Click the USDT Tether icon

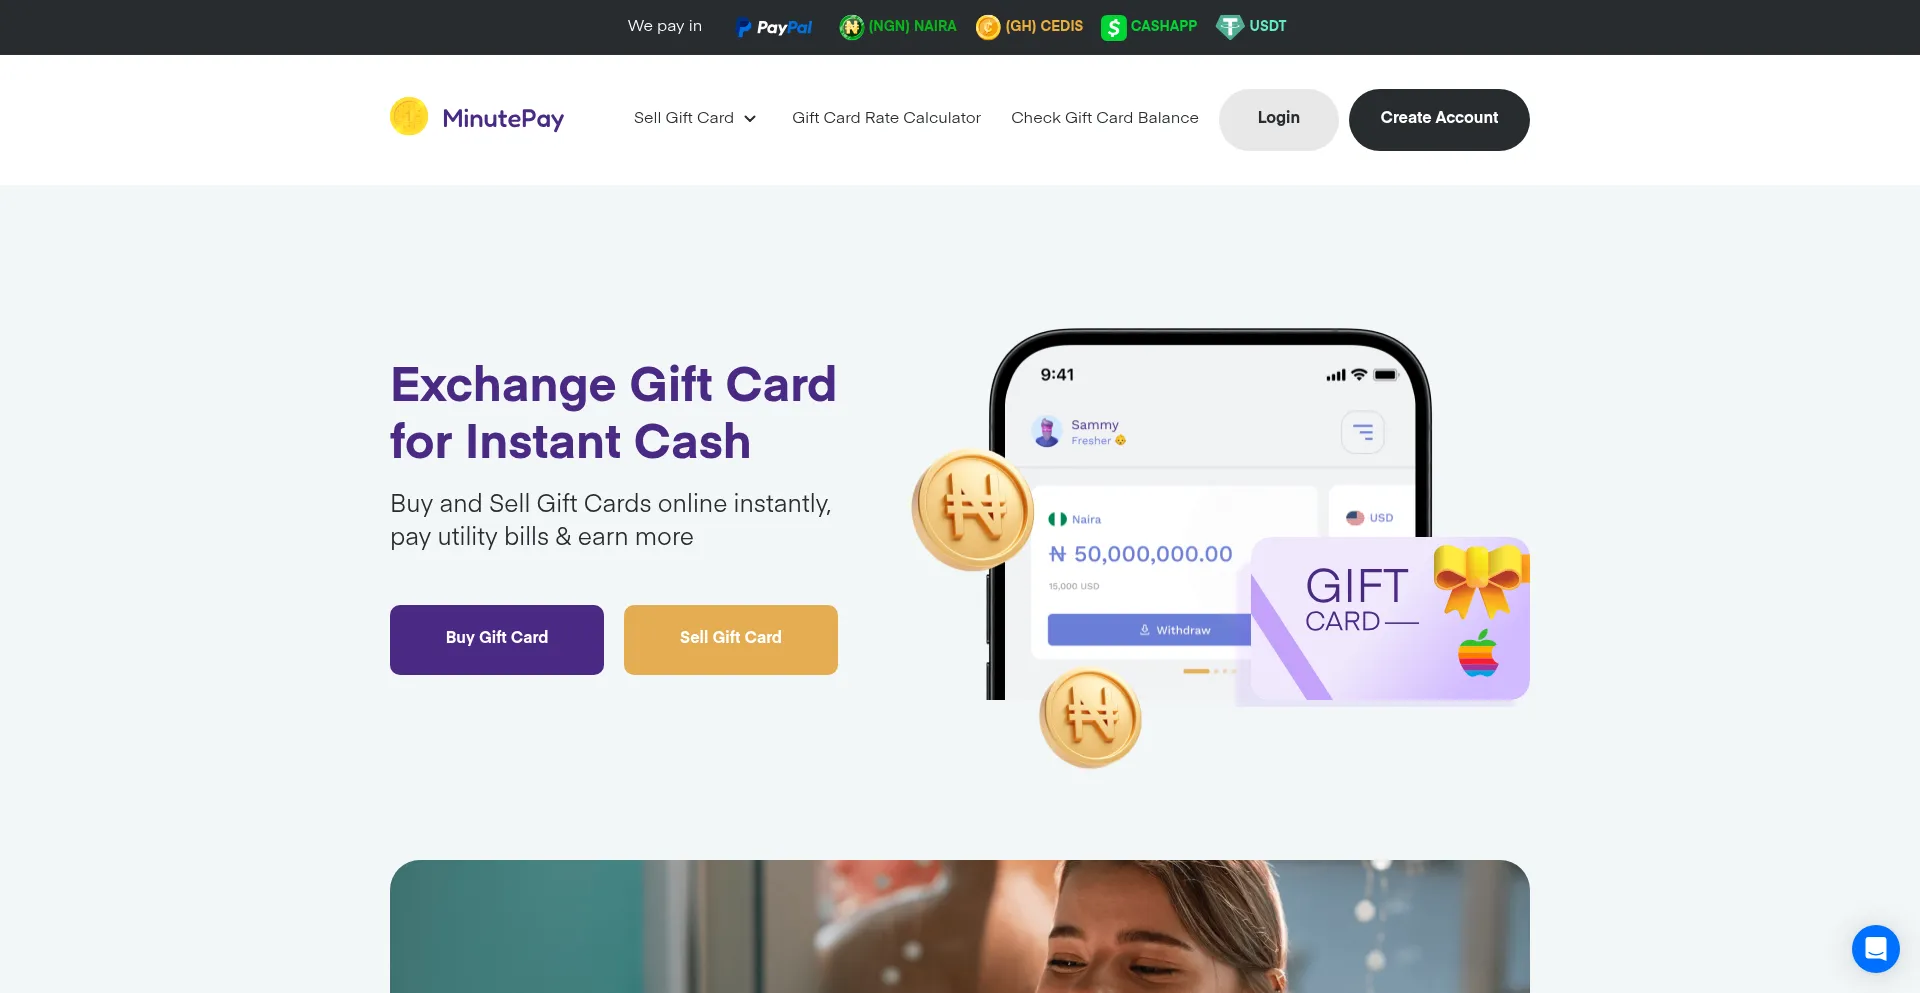(1229, 27)
